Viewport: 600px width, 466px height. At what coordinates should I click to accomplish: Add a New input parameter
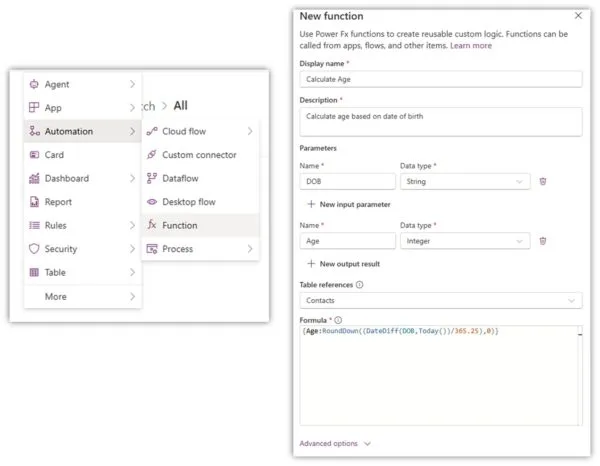click(x=349, y=204)
